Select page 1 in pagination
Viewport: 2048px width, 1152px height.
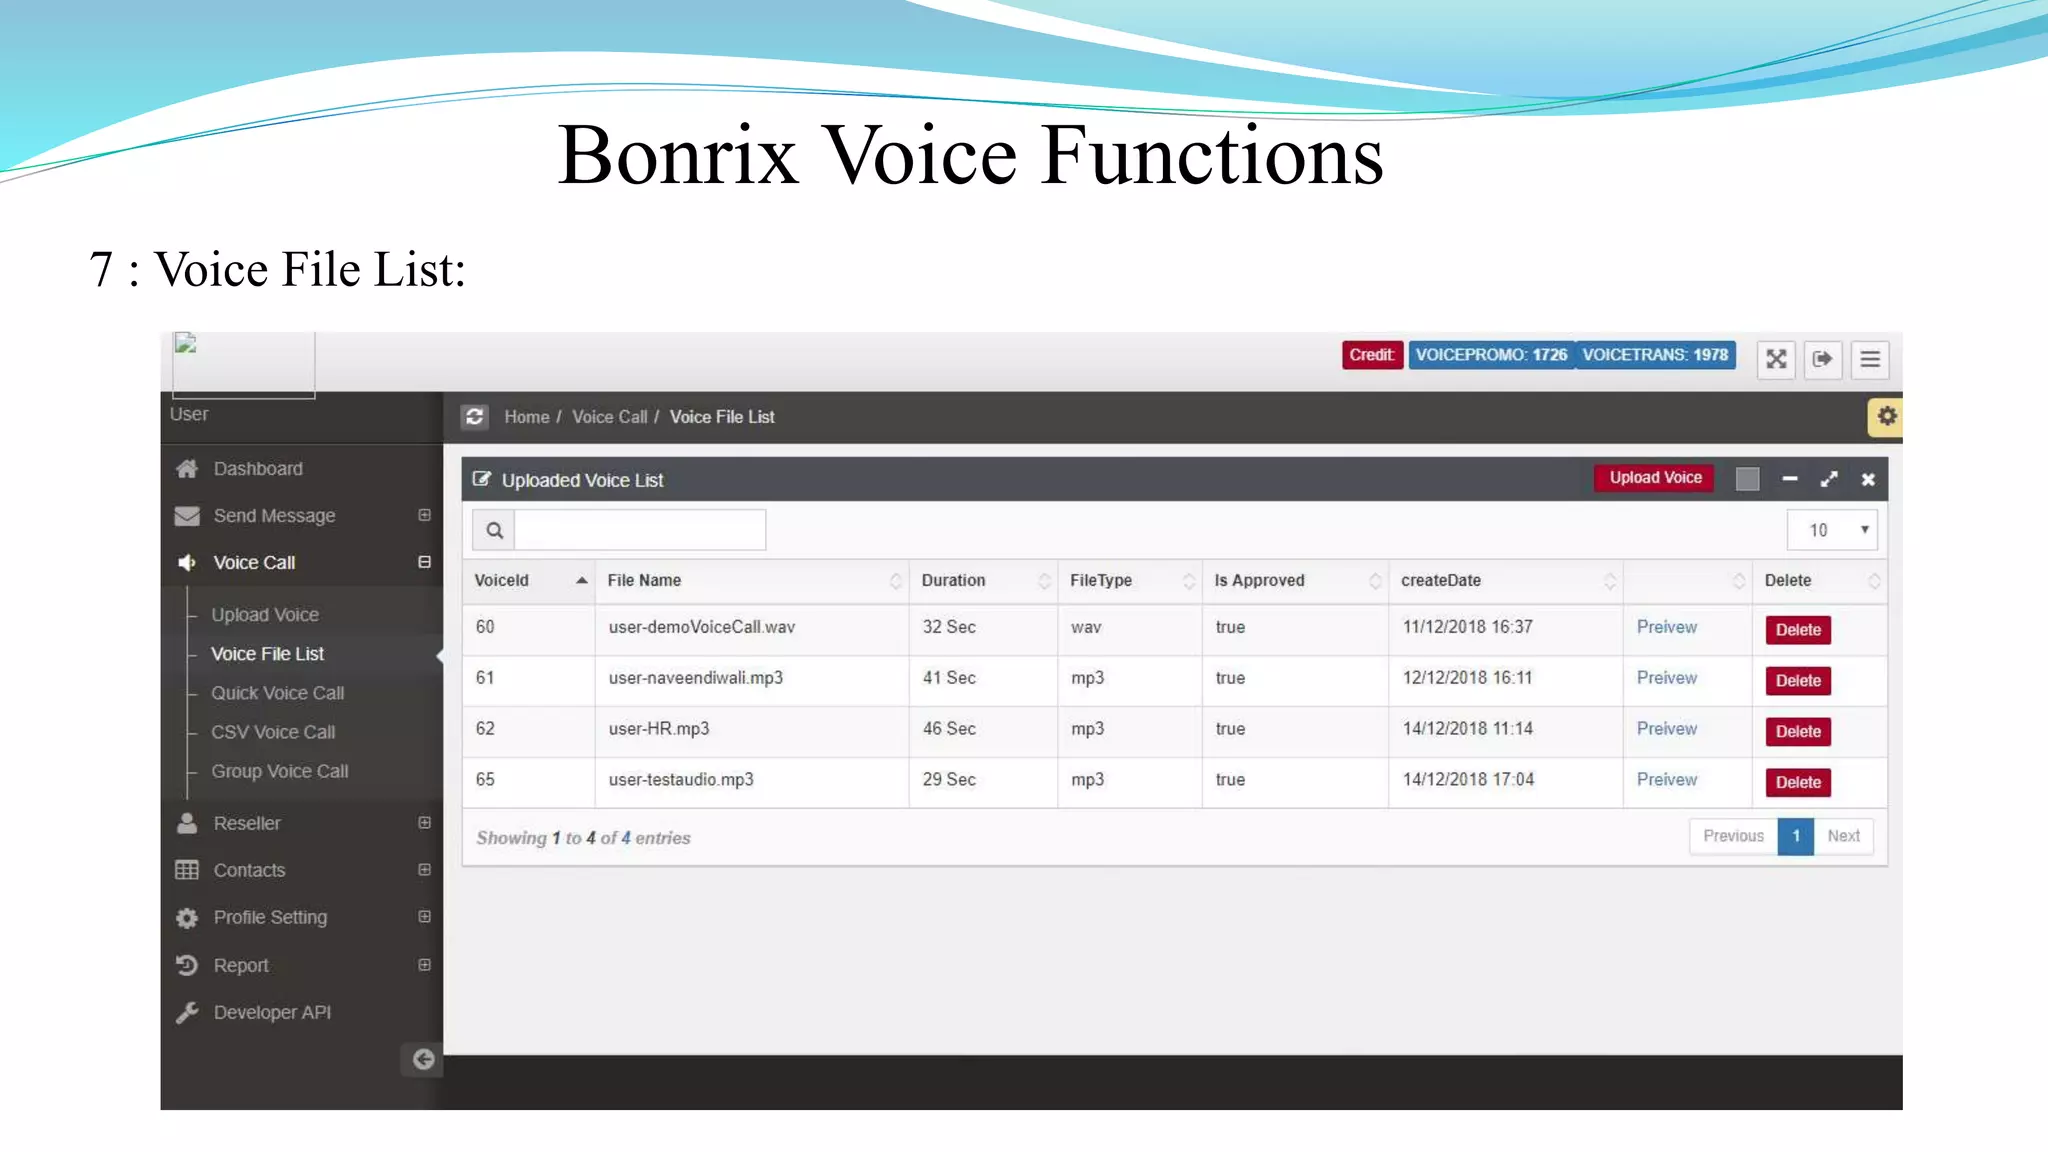point(1796,836)
